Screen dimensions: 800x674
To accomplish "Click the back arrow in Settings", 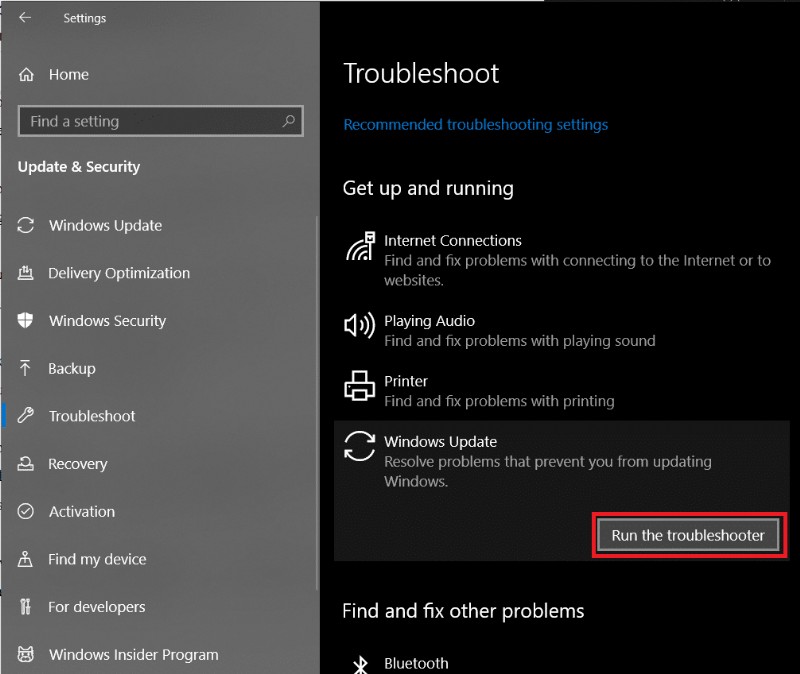I will pos(22,17).
